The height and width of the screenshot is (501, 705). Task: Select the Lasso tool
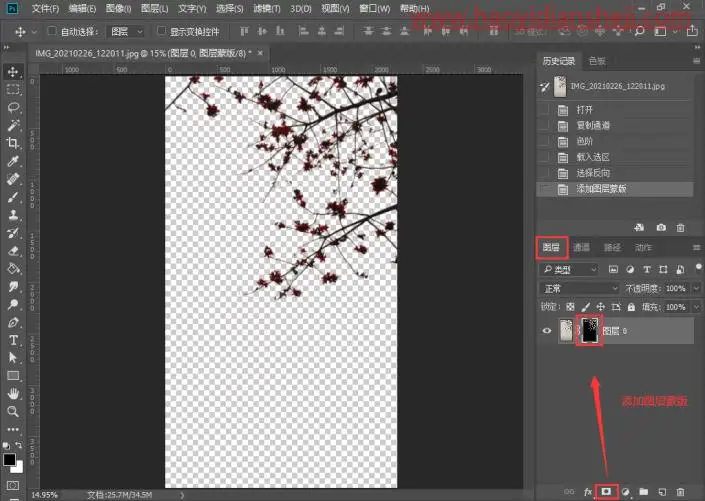click(13, 107)
